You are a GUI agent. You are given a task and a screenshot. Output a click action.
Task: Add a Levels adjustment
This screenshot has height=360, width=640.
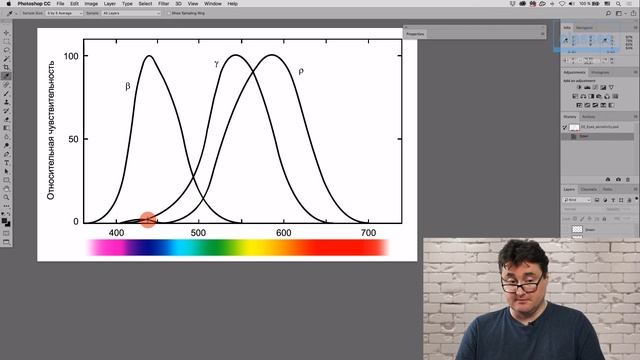(x=587, y=87)
